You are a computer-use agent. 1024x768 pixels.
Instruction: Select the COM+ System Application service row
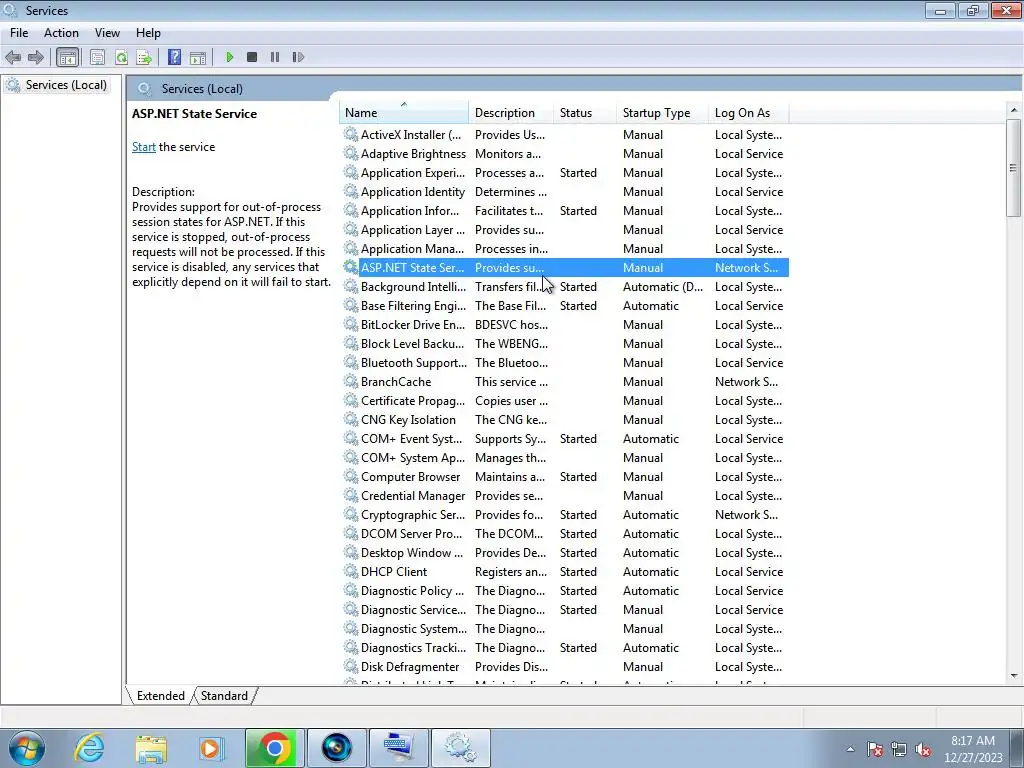tap(565, 458)
